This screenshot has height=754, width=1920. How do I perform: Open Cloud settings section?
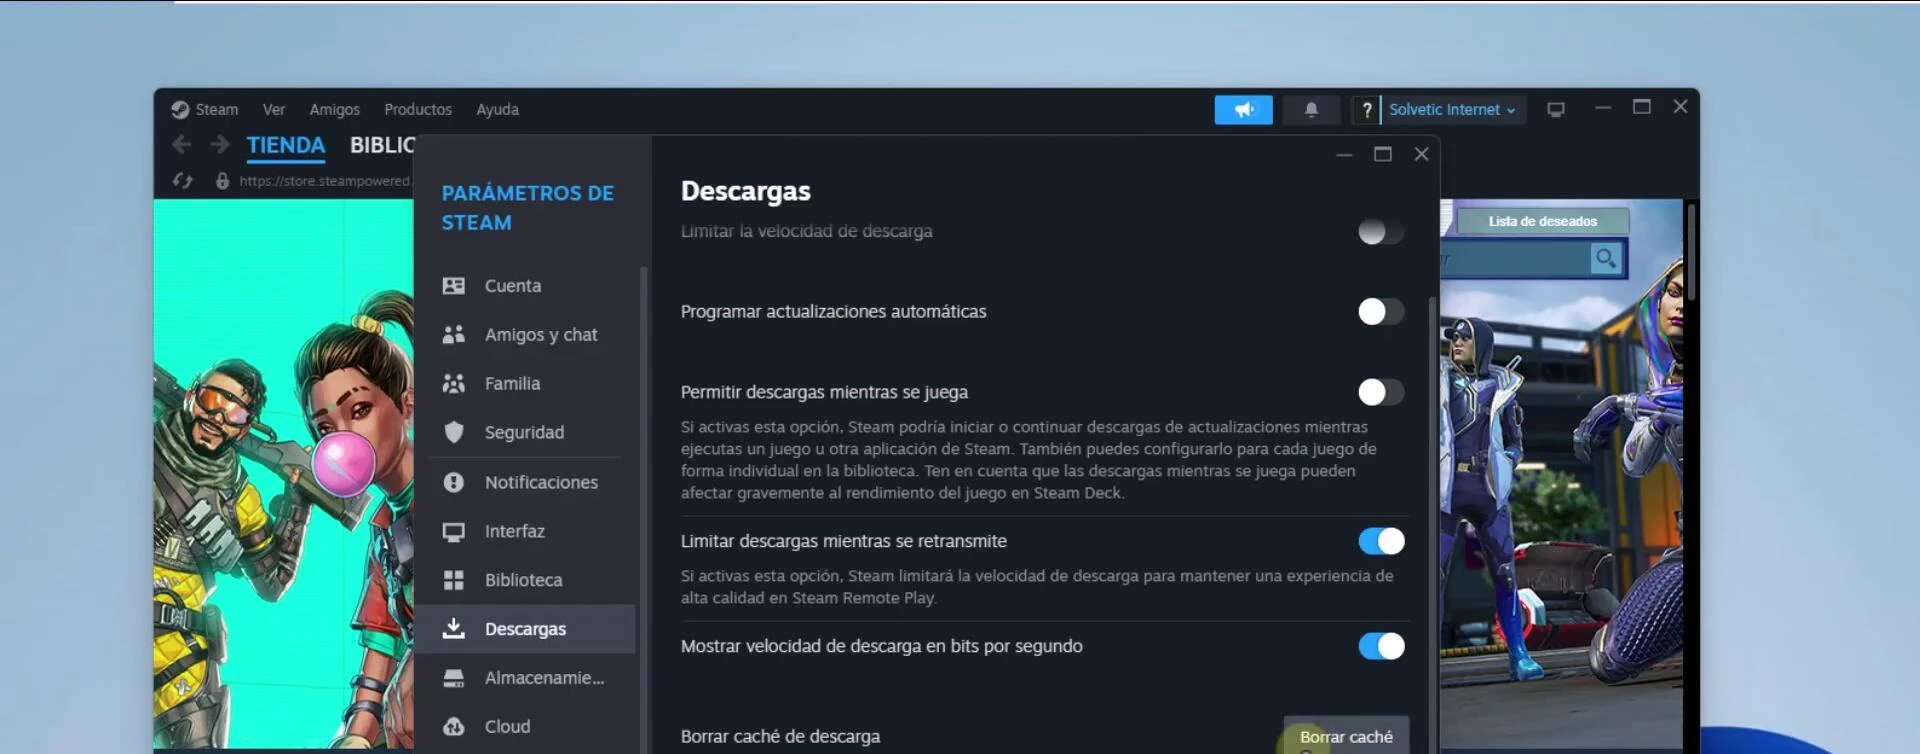pyautogui.click(x=525, y=727)
